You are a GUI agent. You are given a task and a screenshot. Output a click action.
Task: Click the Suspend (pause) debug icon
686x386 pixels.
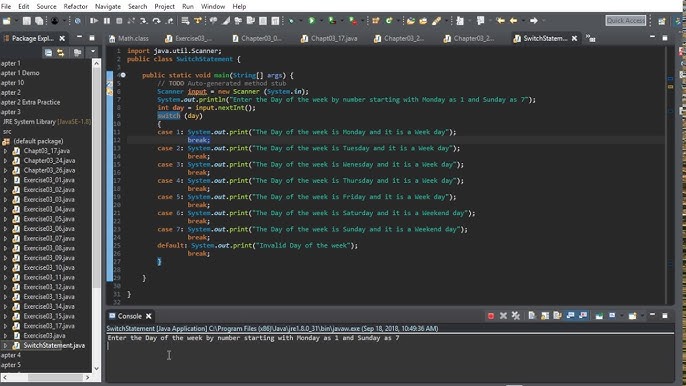tap(107, 21)
